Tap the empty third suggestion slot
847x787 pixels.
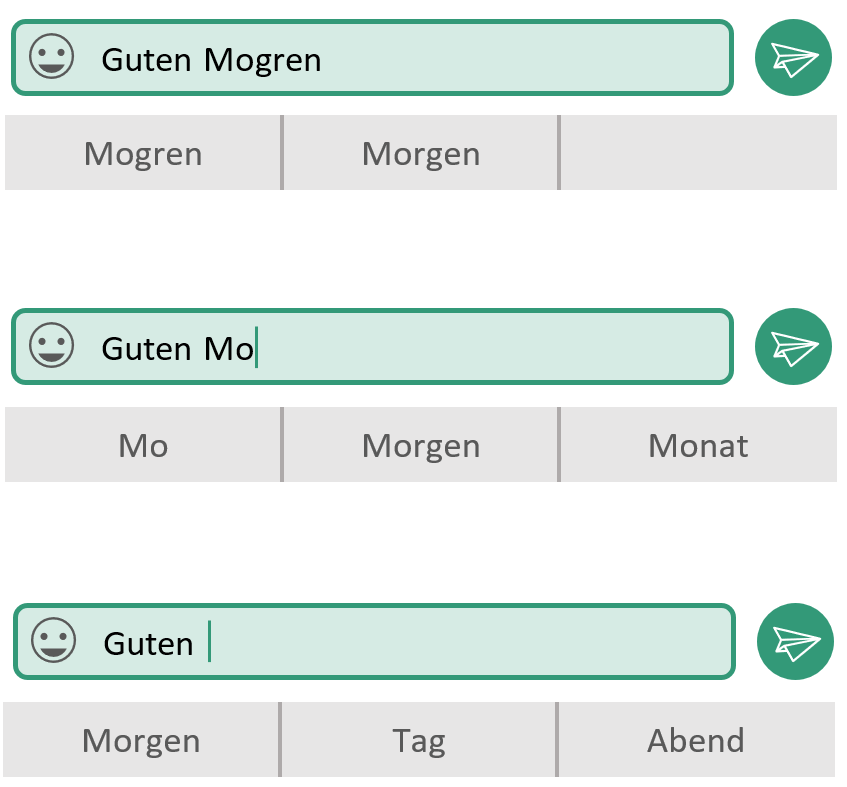(698, 153)
